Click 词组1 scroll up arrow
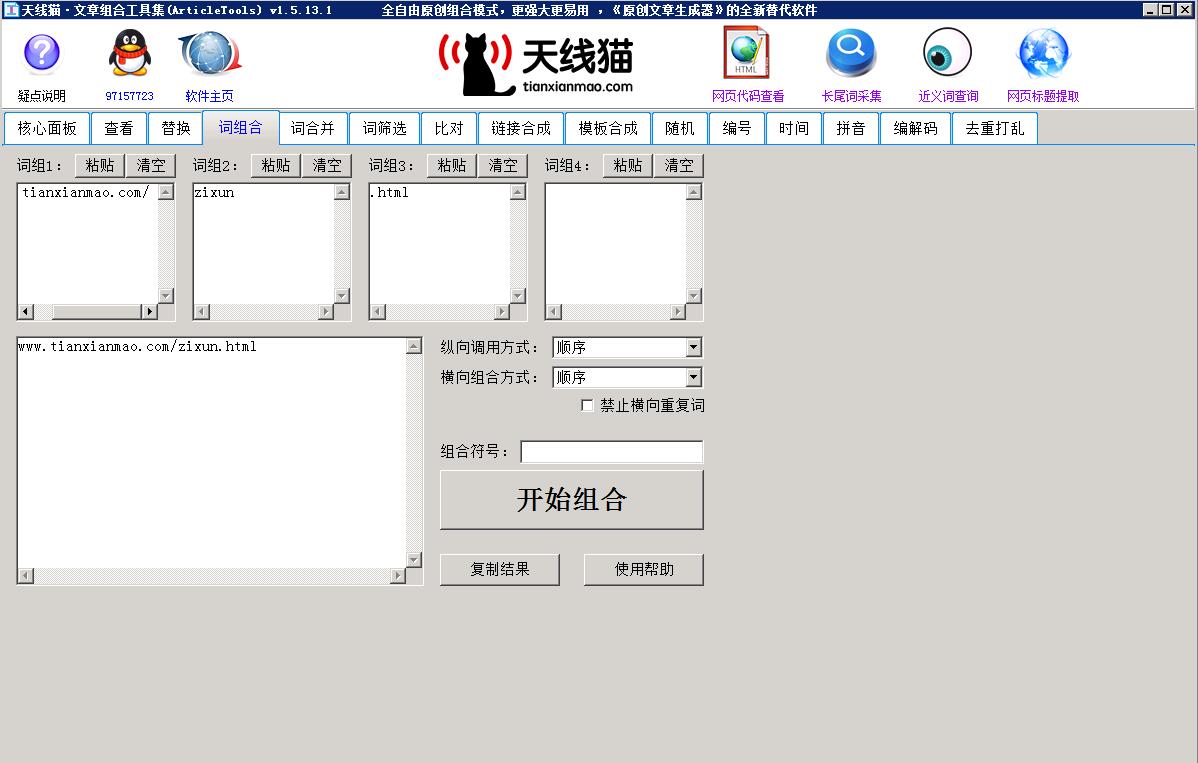The width and height of the screenshot is (1198, 763). (166, 192)
